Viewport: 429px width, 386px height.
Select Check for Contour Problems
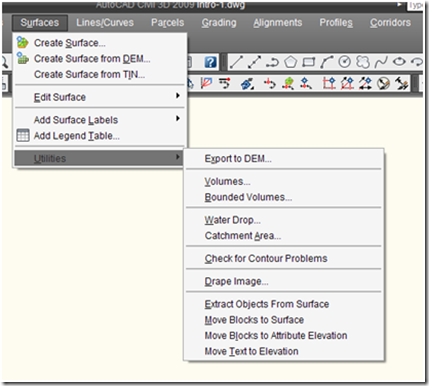click(284, 258)
